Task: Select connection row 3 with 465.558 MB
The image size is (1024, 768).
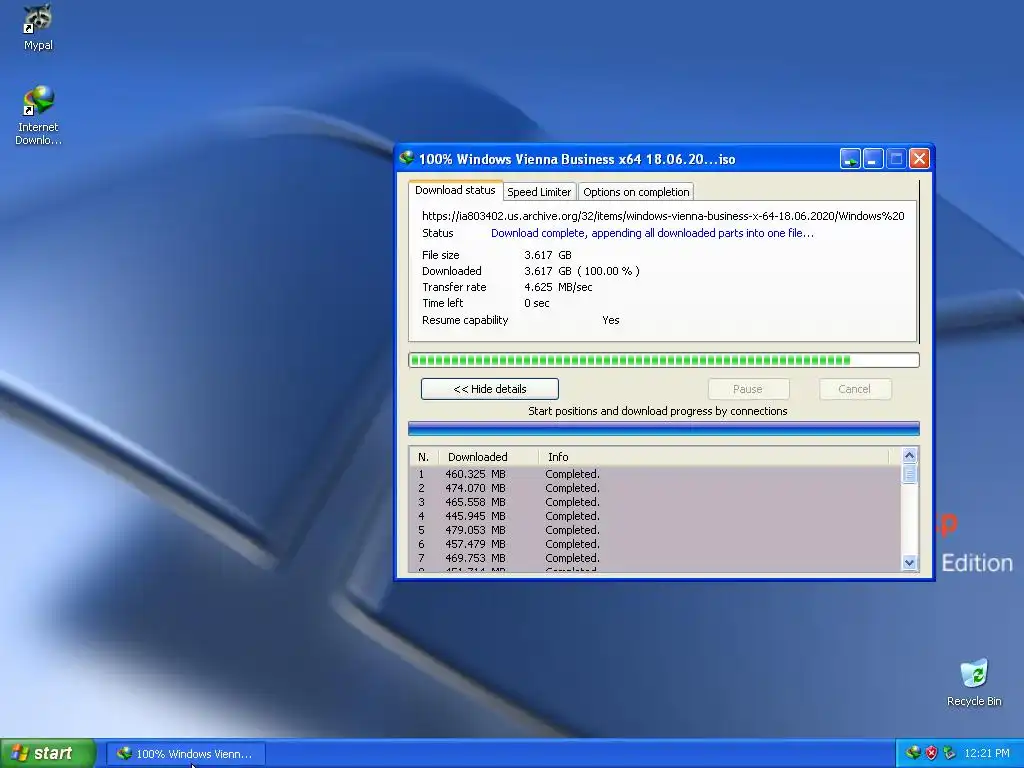Action: (655, 502)
